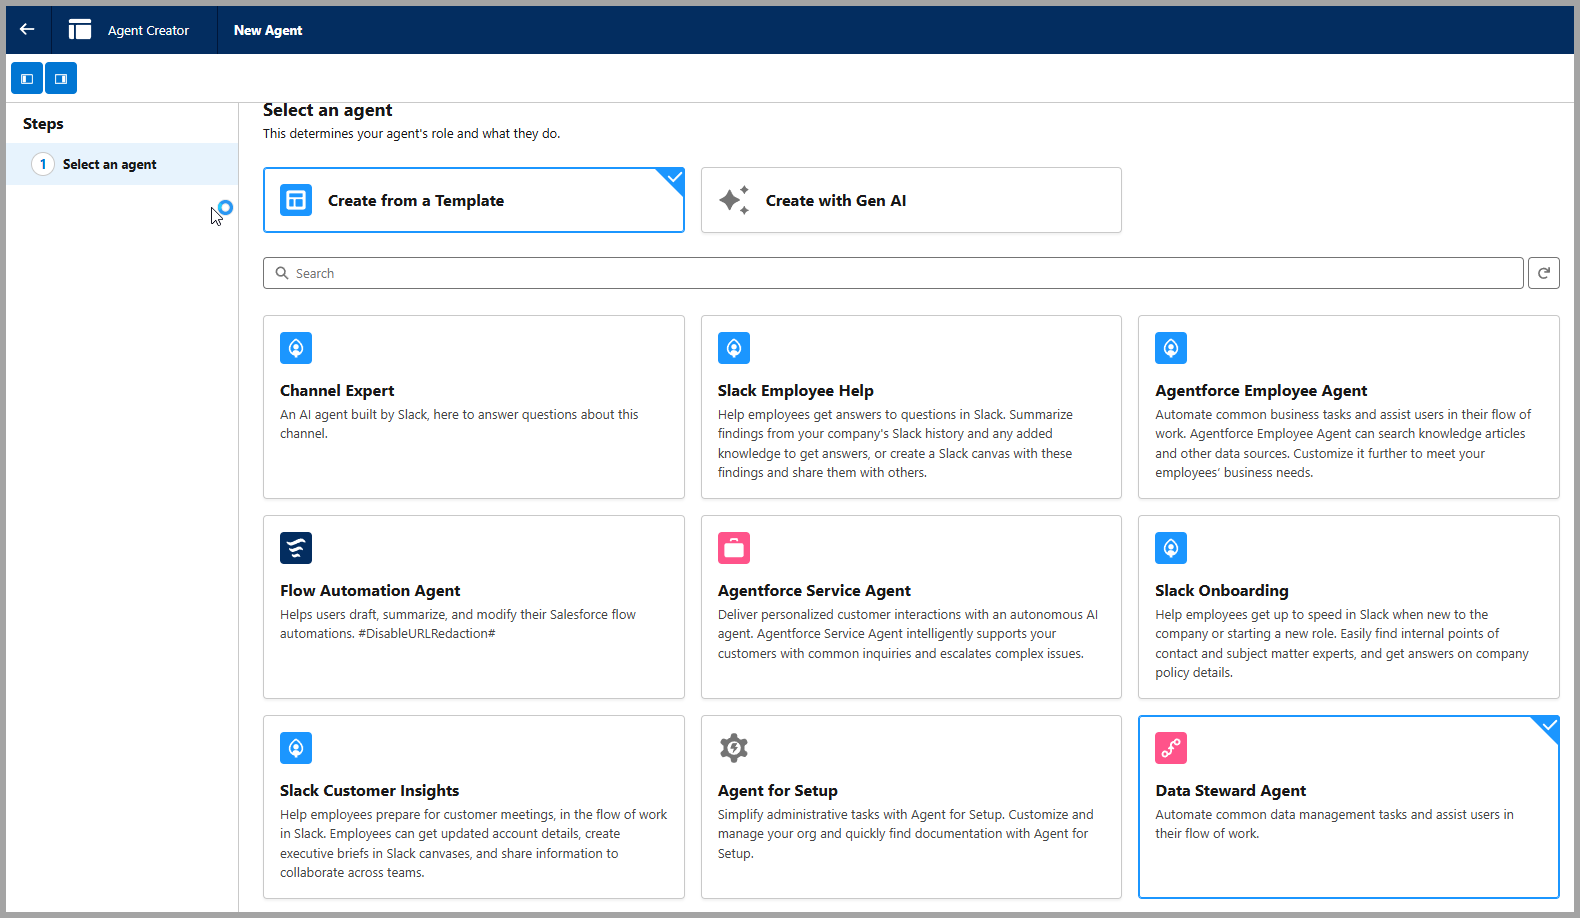Click the search magnifier icon
This screenshot has height=918, width=1580.
click(x=282, y=273)
